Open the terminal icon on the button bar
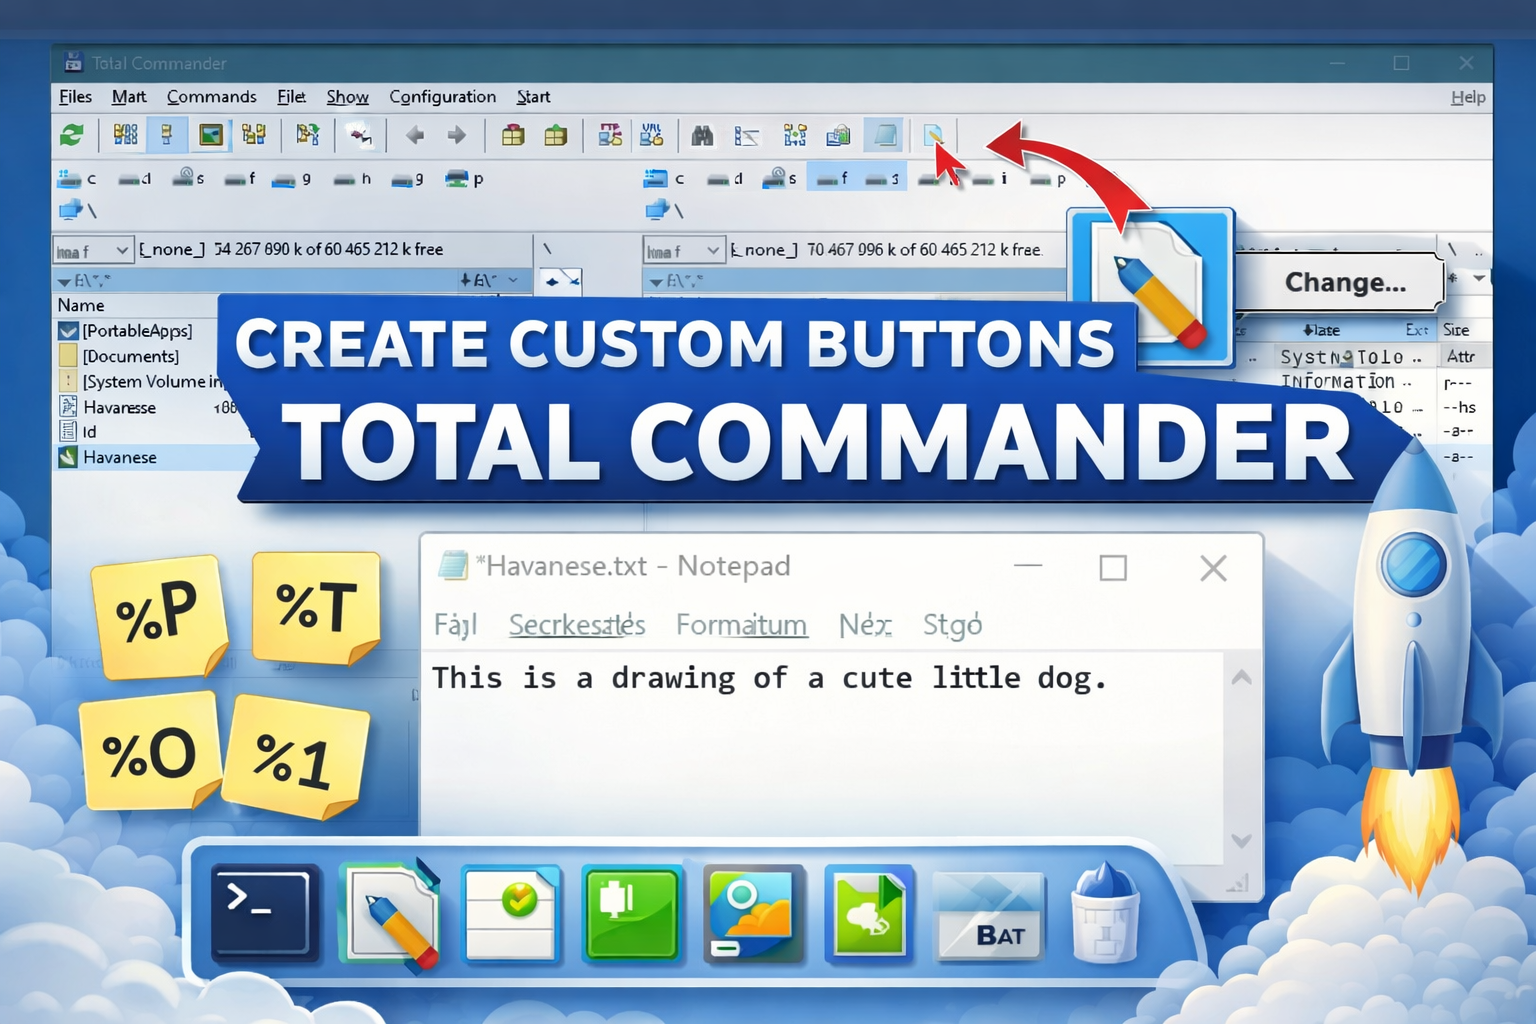The height and width of the screenshot is (1024, 1536). [x=263, y=913]
